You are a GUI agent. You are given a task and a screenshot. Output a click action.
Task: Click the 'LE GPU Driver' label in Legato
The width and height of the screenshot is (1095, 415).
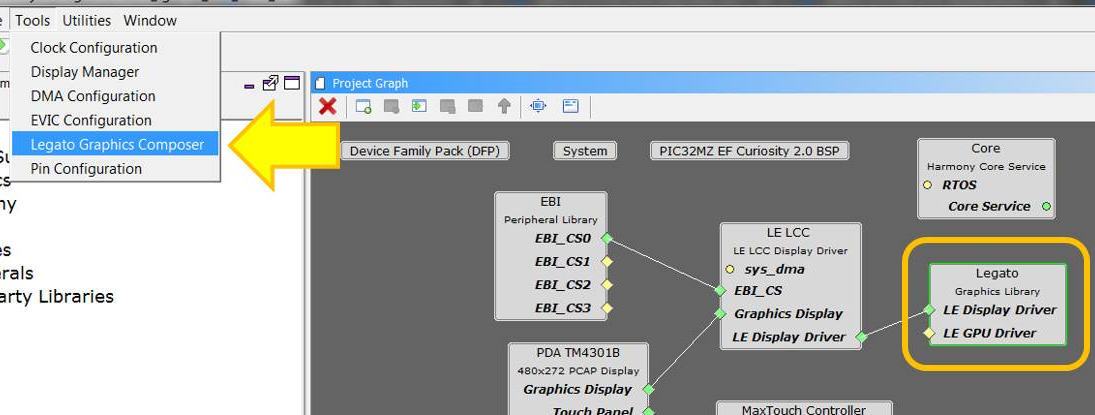pyautogui.click(x=990, y=333)
